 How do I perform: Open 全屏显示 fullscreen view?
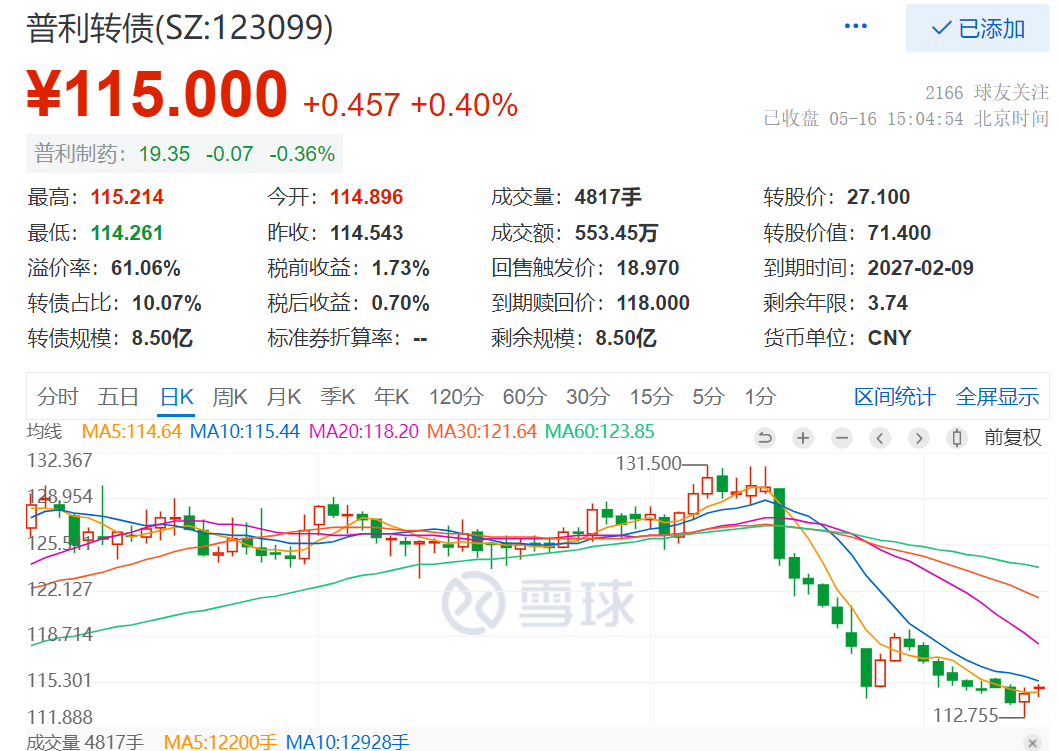click(997, 396)
